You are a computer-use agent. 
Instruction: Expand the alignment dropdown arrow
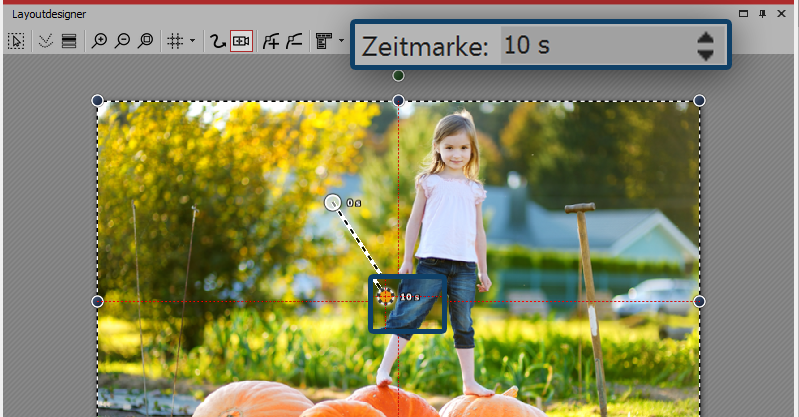341,41
